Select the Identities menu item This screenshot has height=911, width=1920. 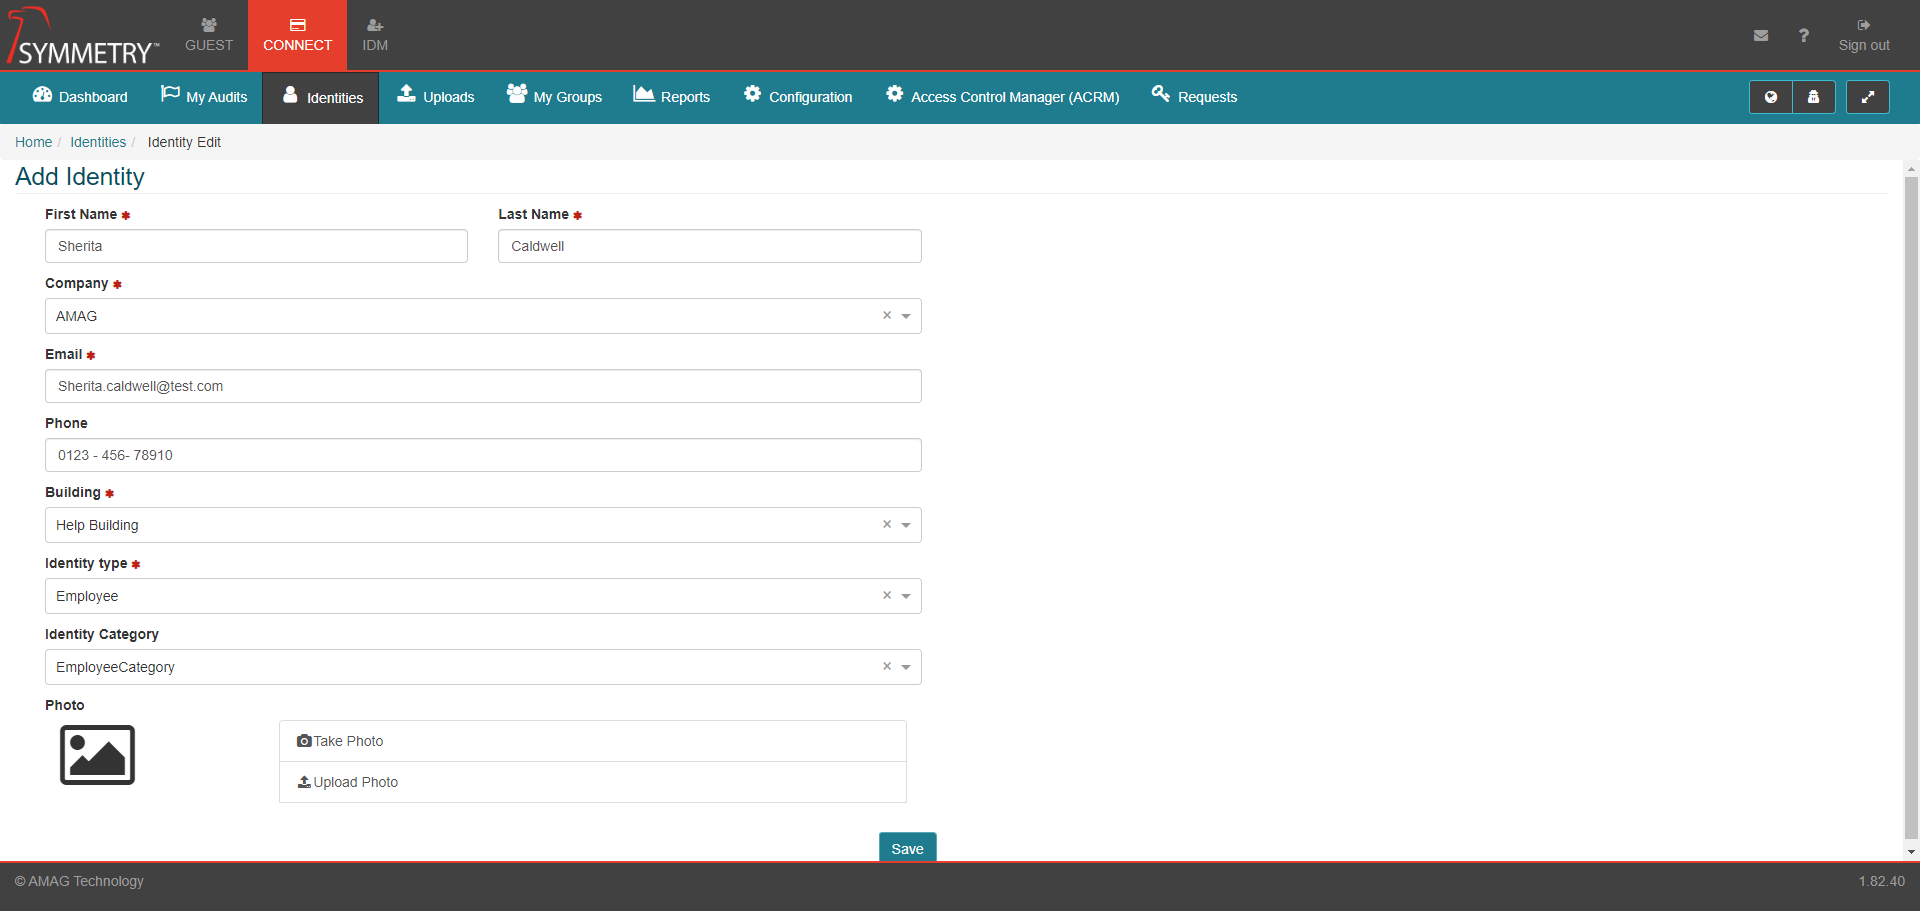tap(321, 97)
